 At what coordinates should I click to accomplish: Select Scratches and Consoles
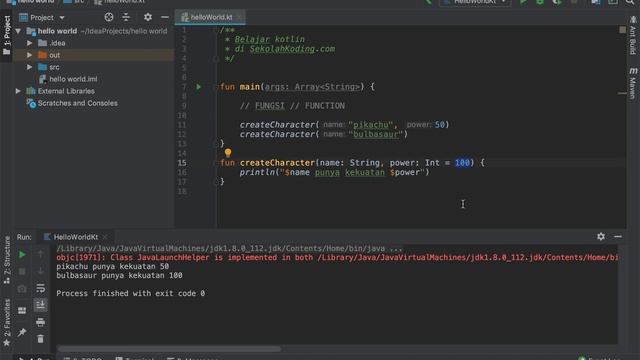point(78,103)
